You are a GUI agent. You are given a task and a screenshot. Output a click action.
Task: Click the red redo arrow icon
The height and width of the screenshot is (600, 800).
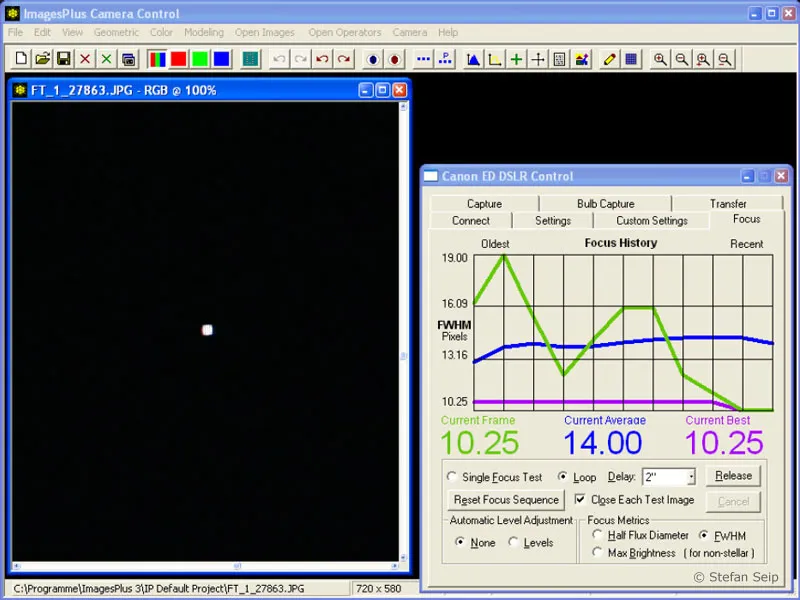tap(344, 59)
